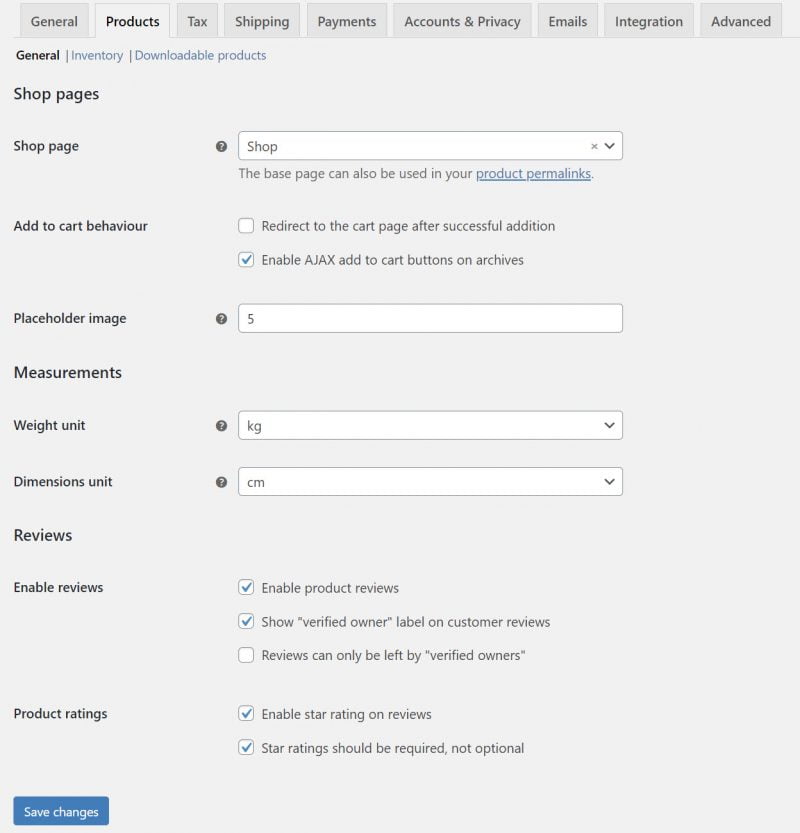Click the Placeholder image input field
Screen dimensions: 800x833
pos(430,318)
